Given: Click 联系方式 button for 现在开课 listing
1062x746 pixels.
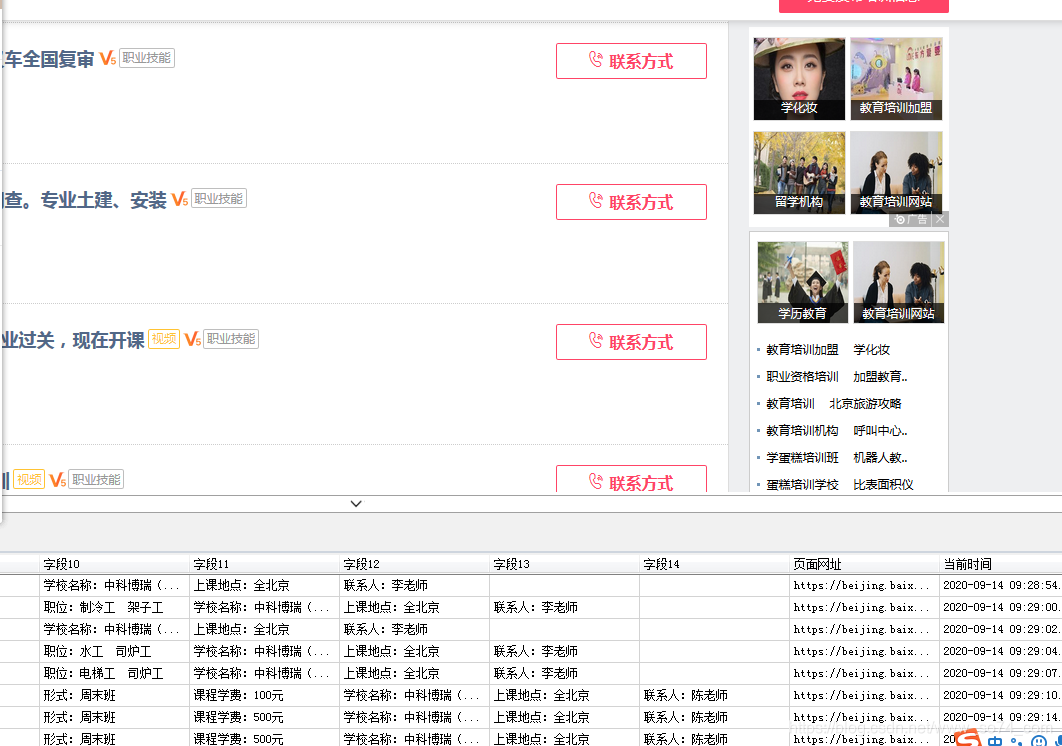Looking at the screenshot, I should tap(631, 342).
